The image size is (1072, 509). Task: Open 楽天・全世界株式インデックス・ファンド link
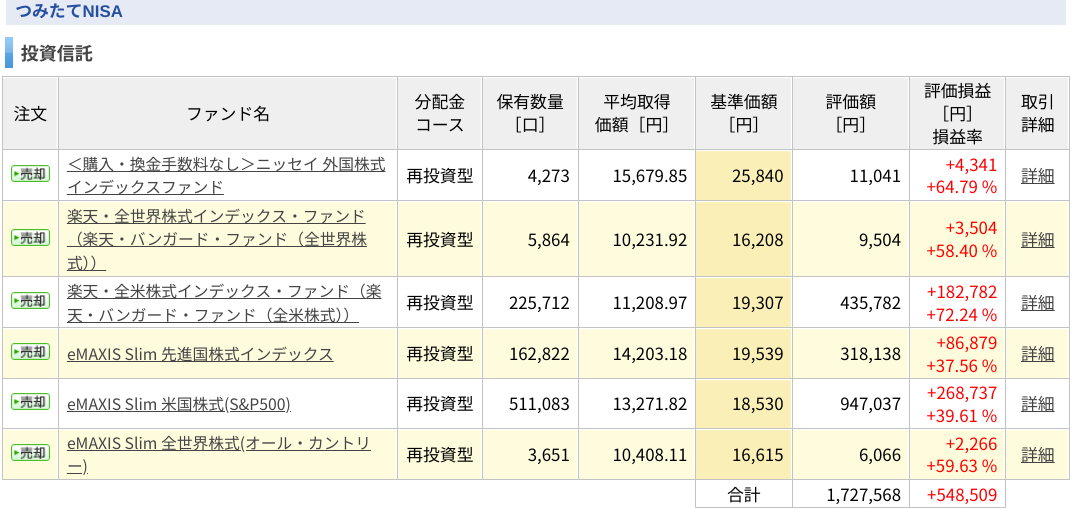217,239
